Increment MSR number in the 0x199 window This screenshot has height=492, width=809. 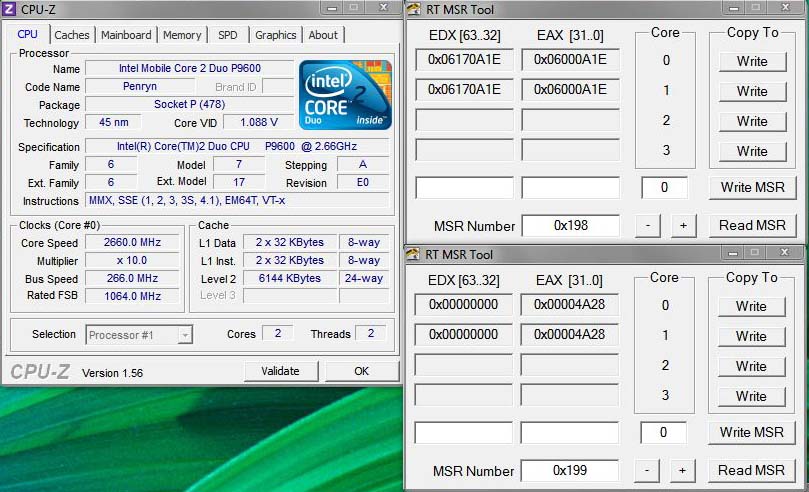[683, 470]
